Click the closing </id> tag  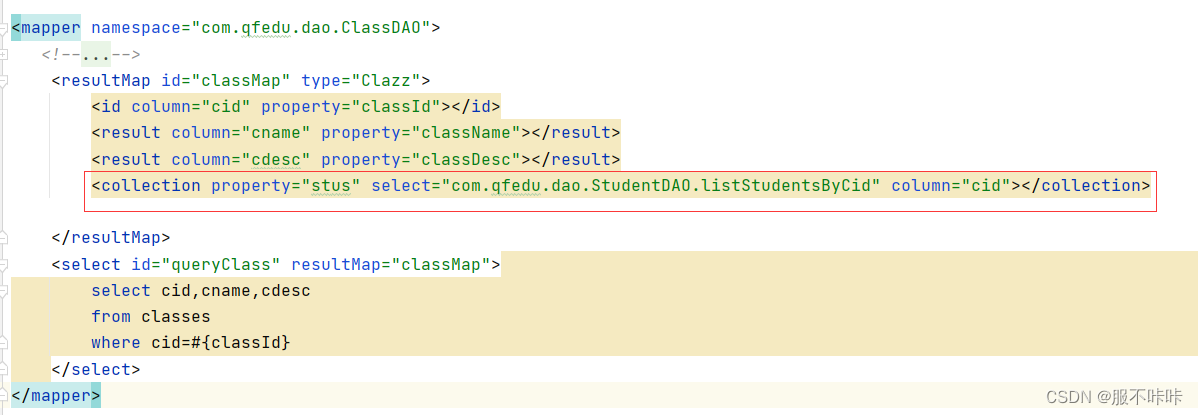475,106
